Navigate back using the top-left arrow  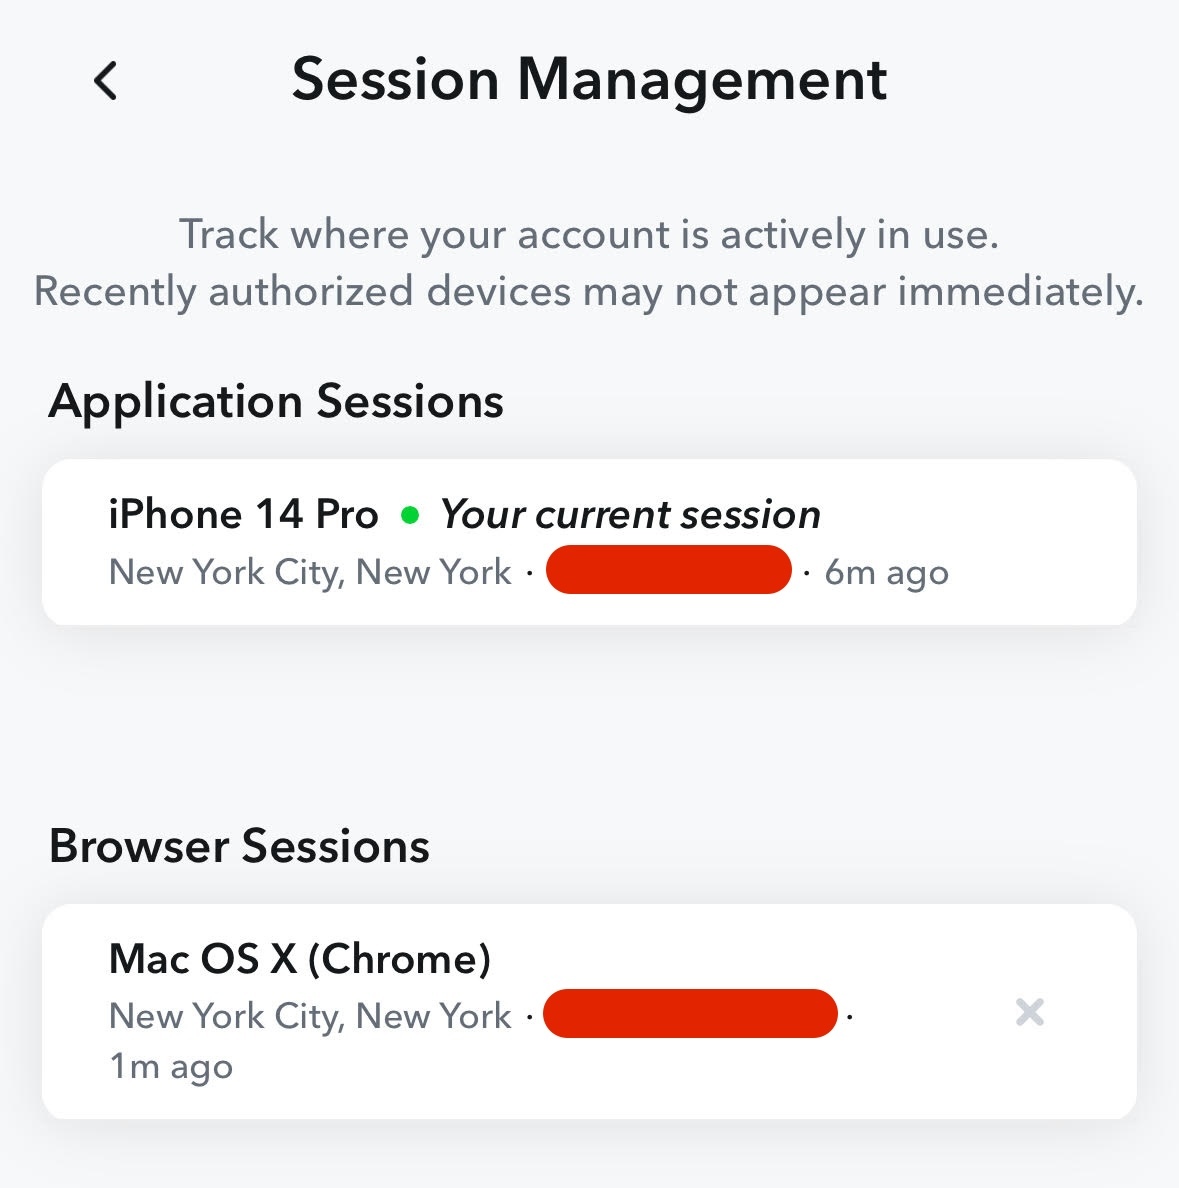click(104, 80)
